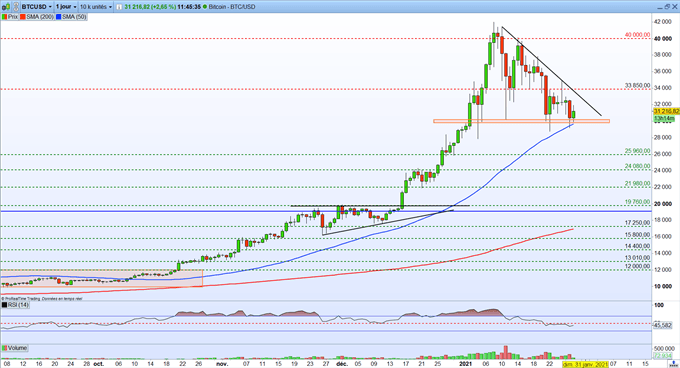Screen dimensions: 680x368
Task: Click the Prix candle color swatch
Action: tap(4, 17)
